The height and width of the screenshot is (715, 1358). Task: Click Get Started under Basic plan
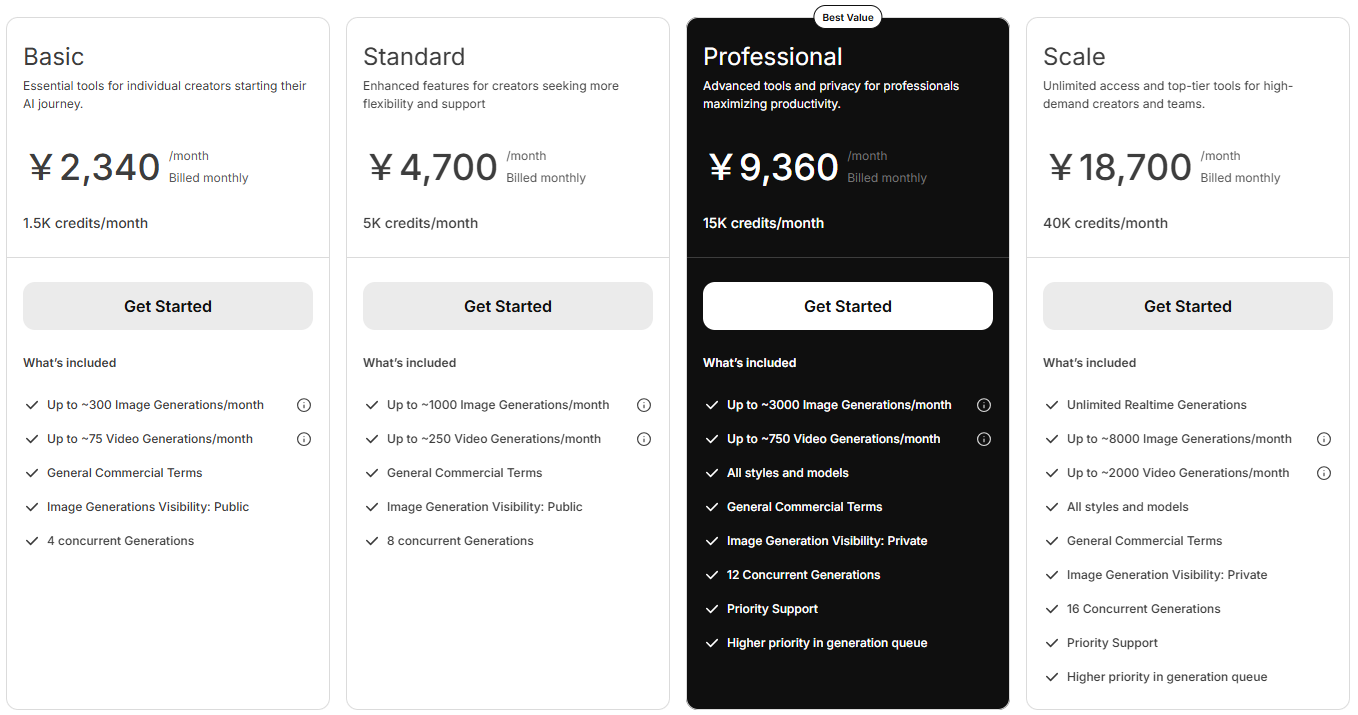pyautogui.click(x=168, y=306)
